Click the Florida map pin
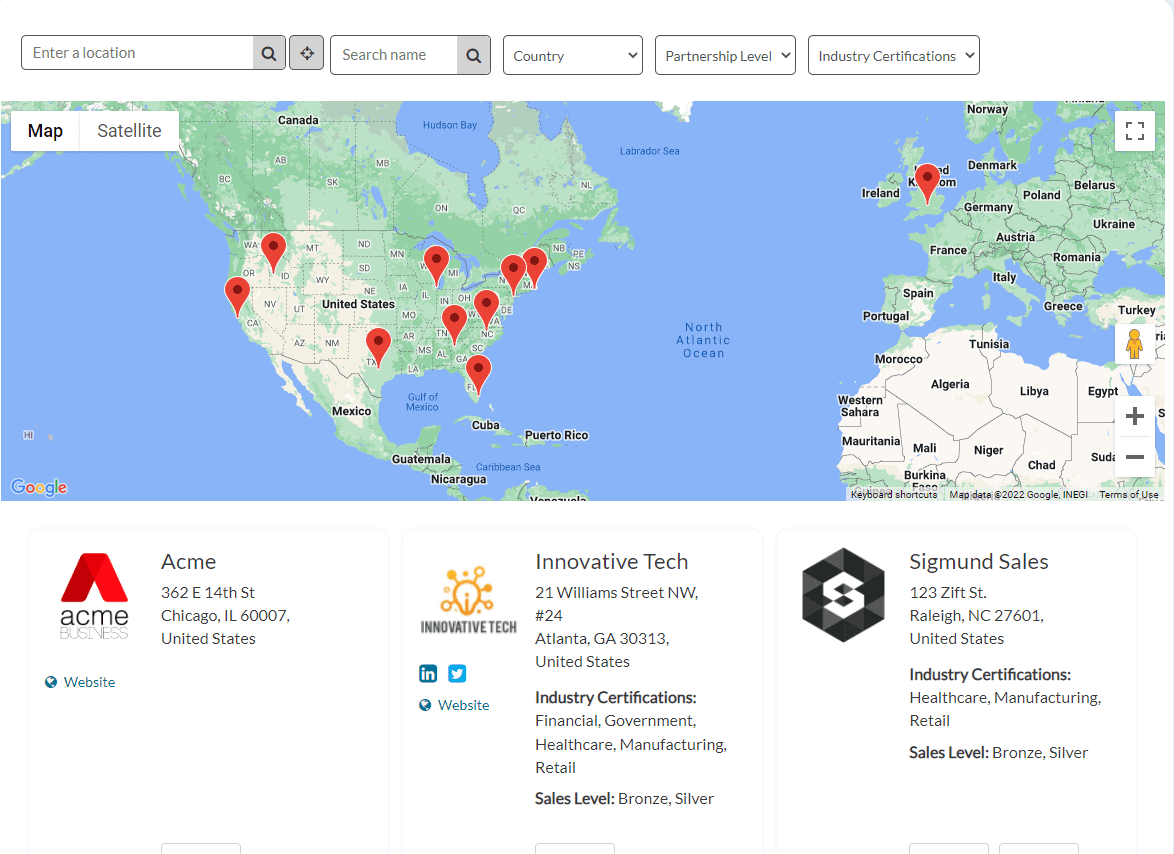 pos(479,372)
